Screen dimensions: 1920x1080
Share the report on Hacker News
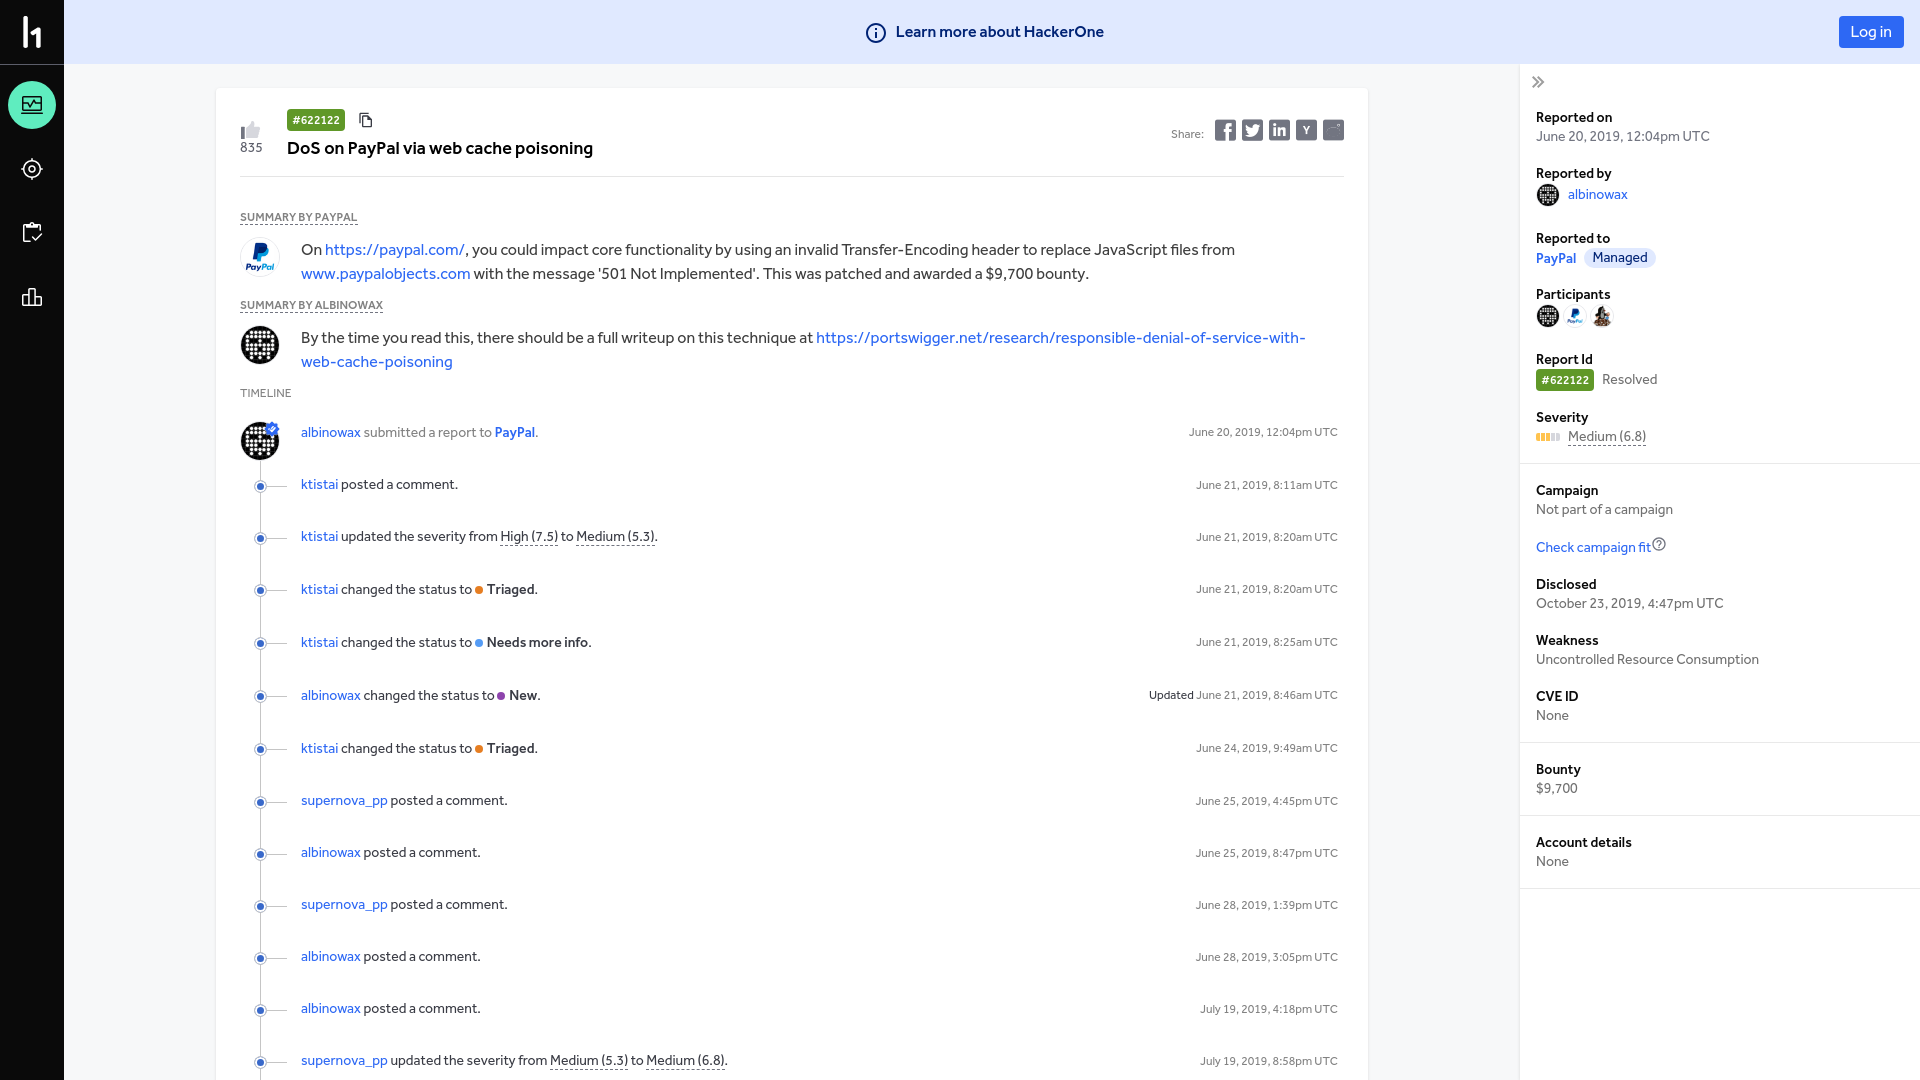tap(1306, 130)
